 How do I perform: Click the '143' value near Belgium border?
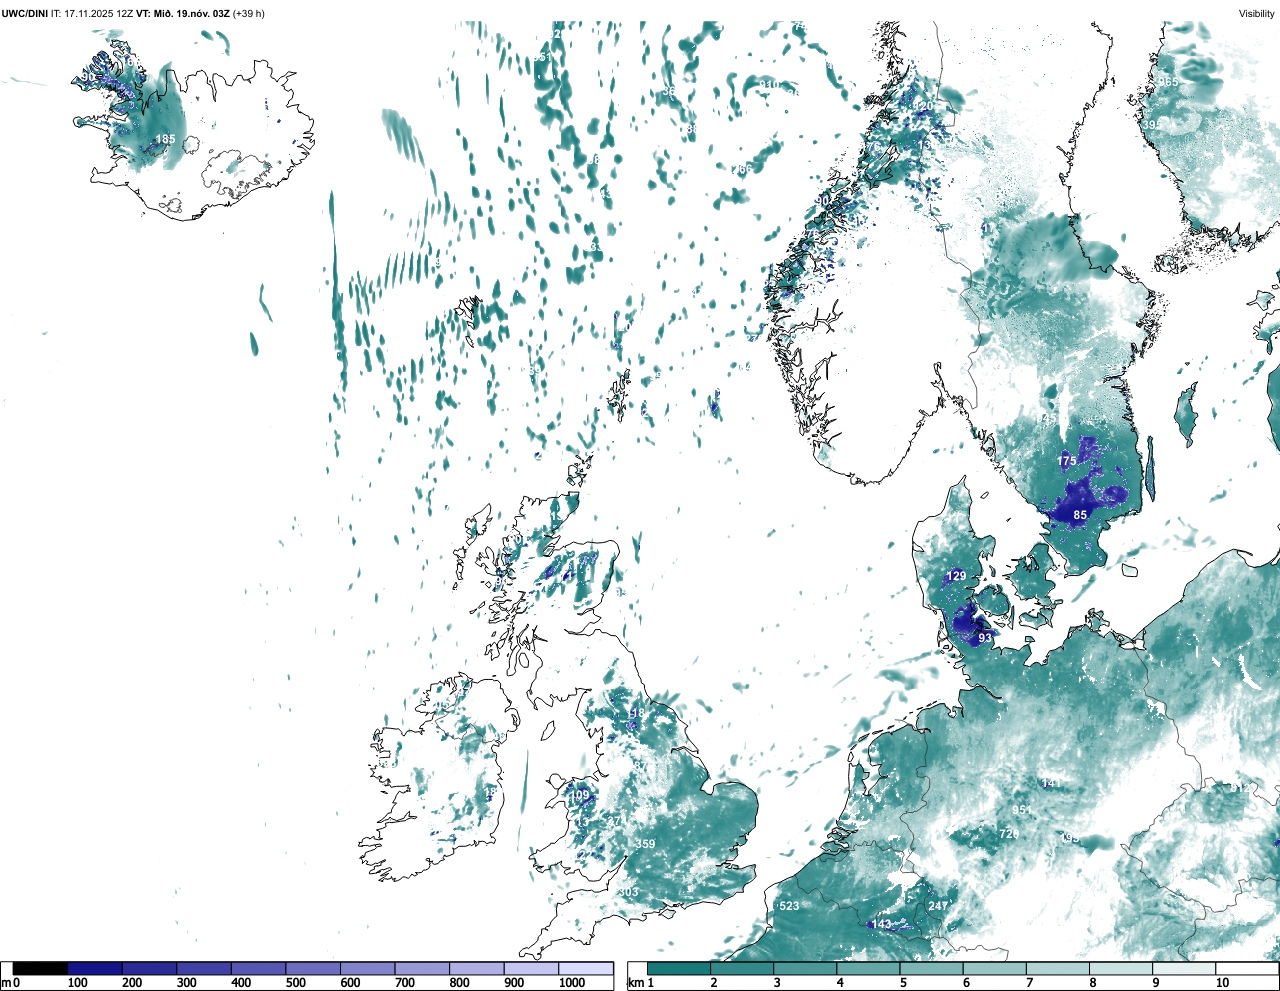881,925
